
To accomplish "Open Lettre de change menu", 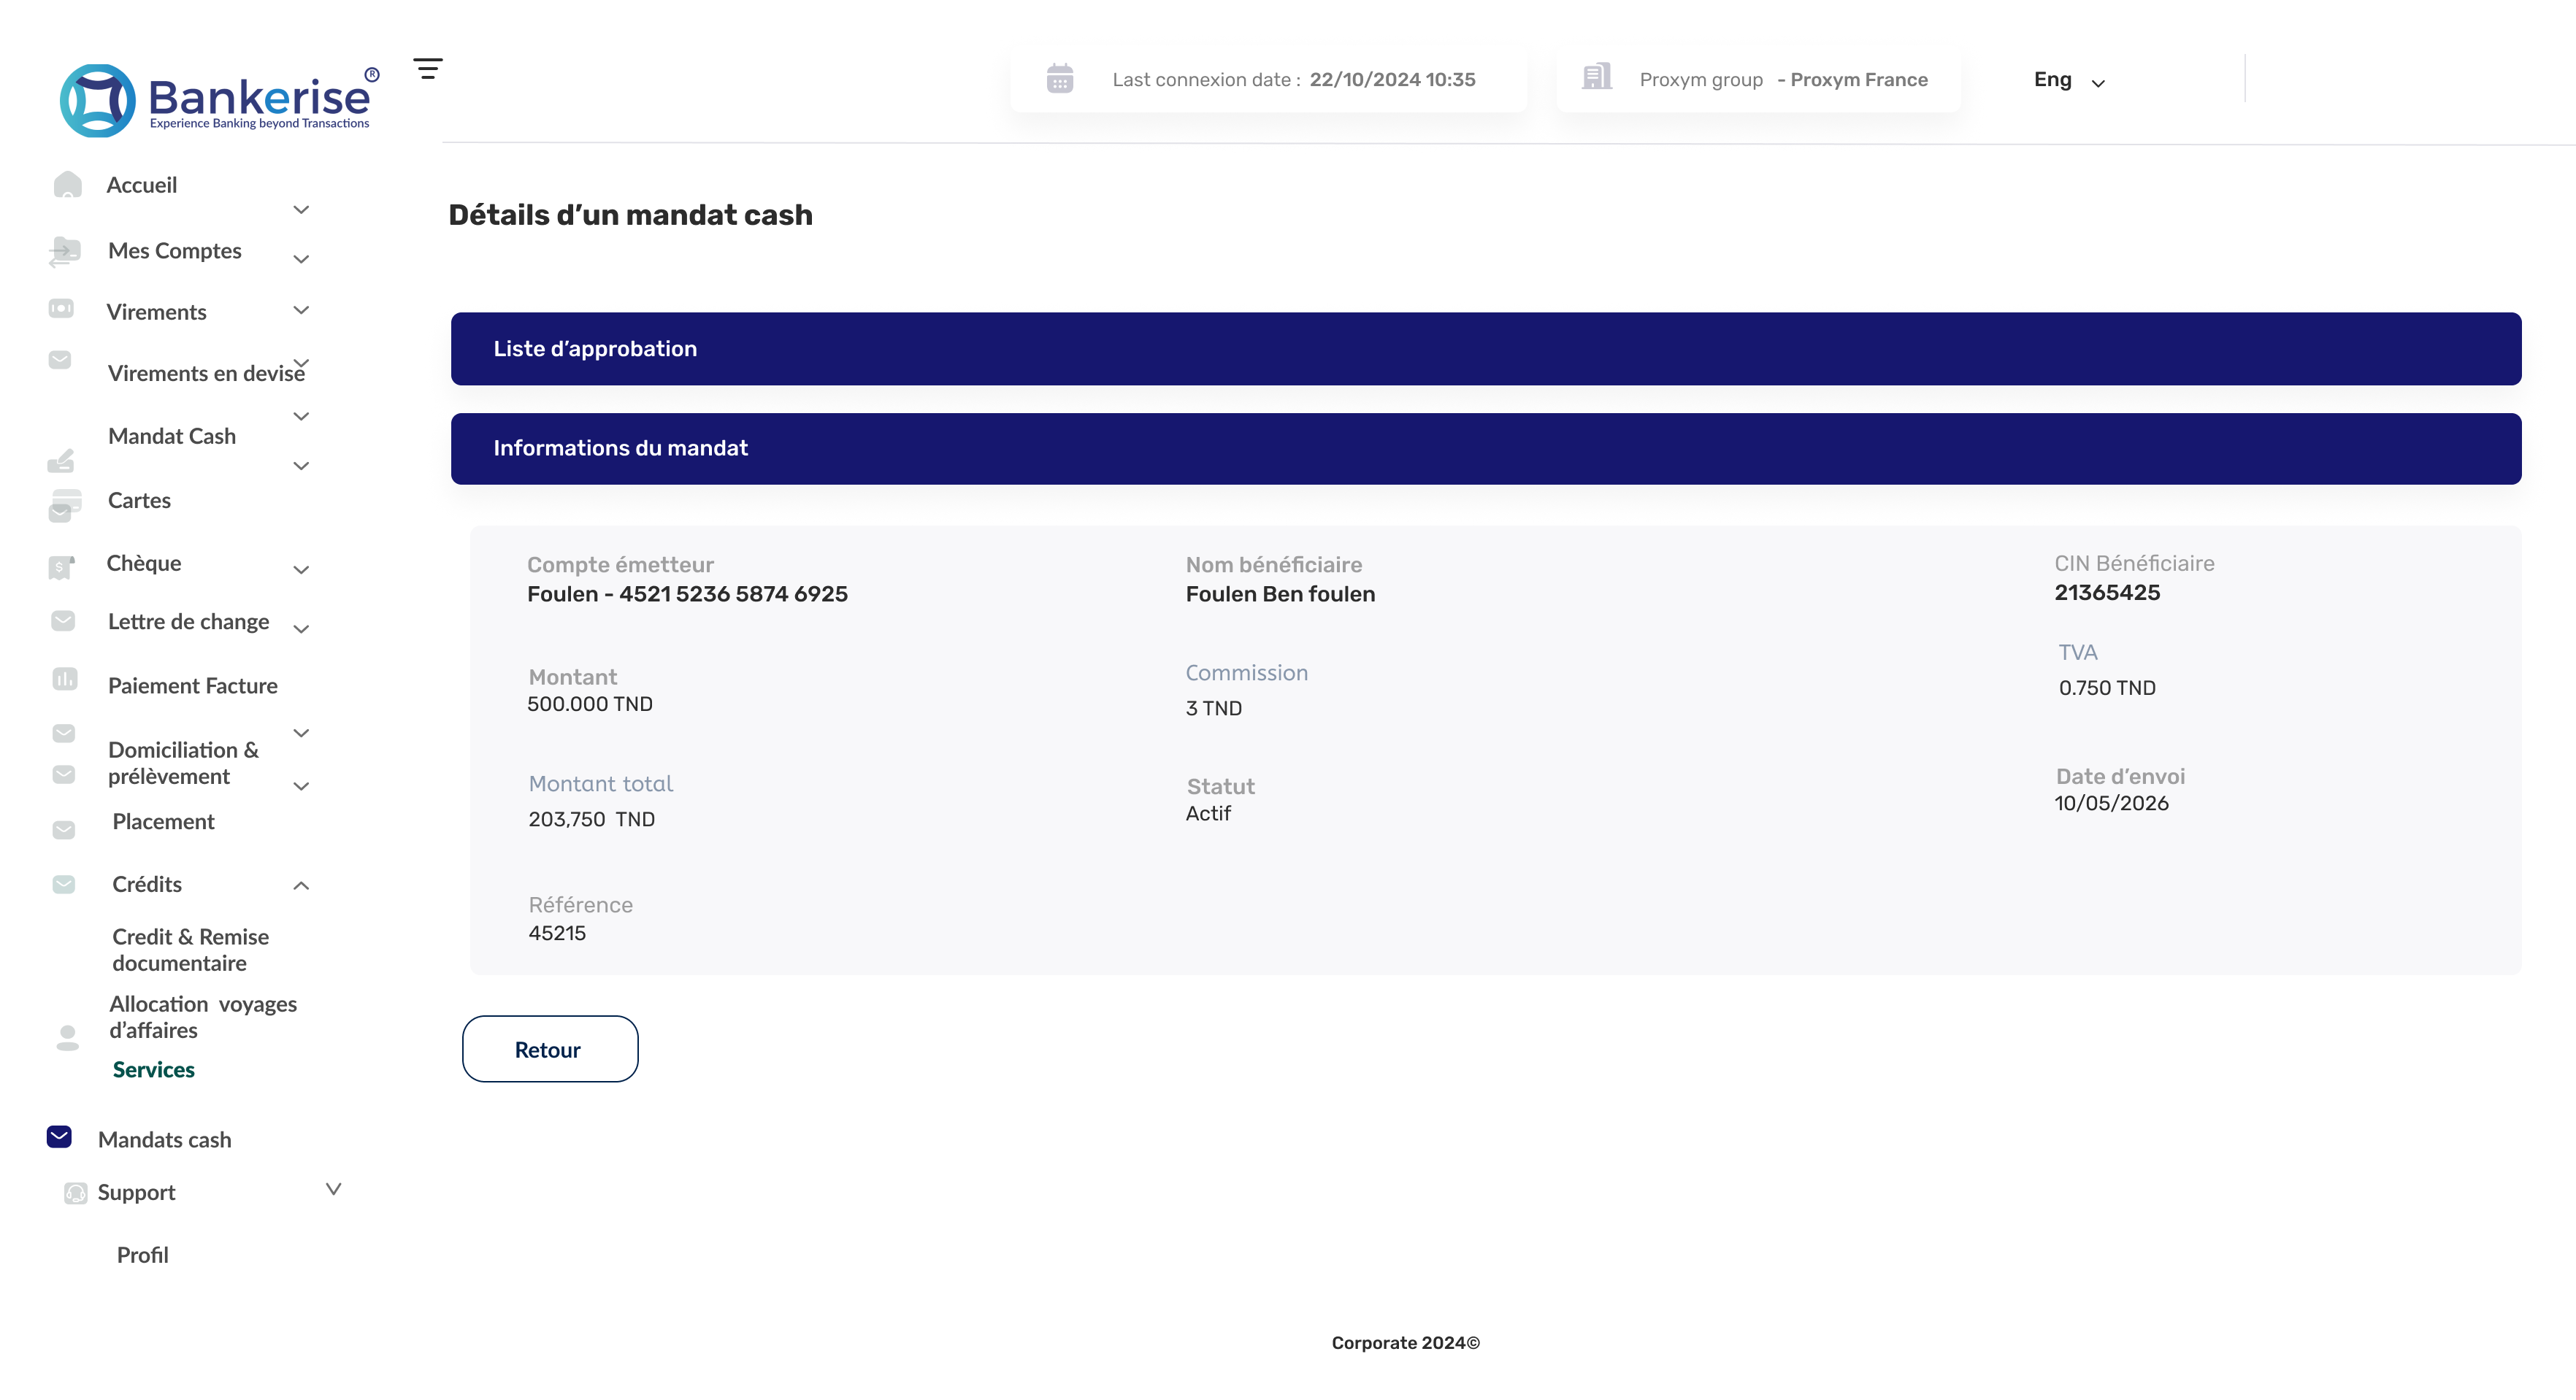I will point(188,622).
